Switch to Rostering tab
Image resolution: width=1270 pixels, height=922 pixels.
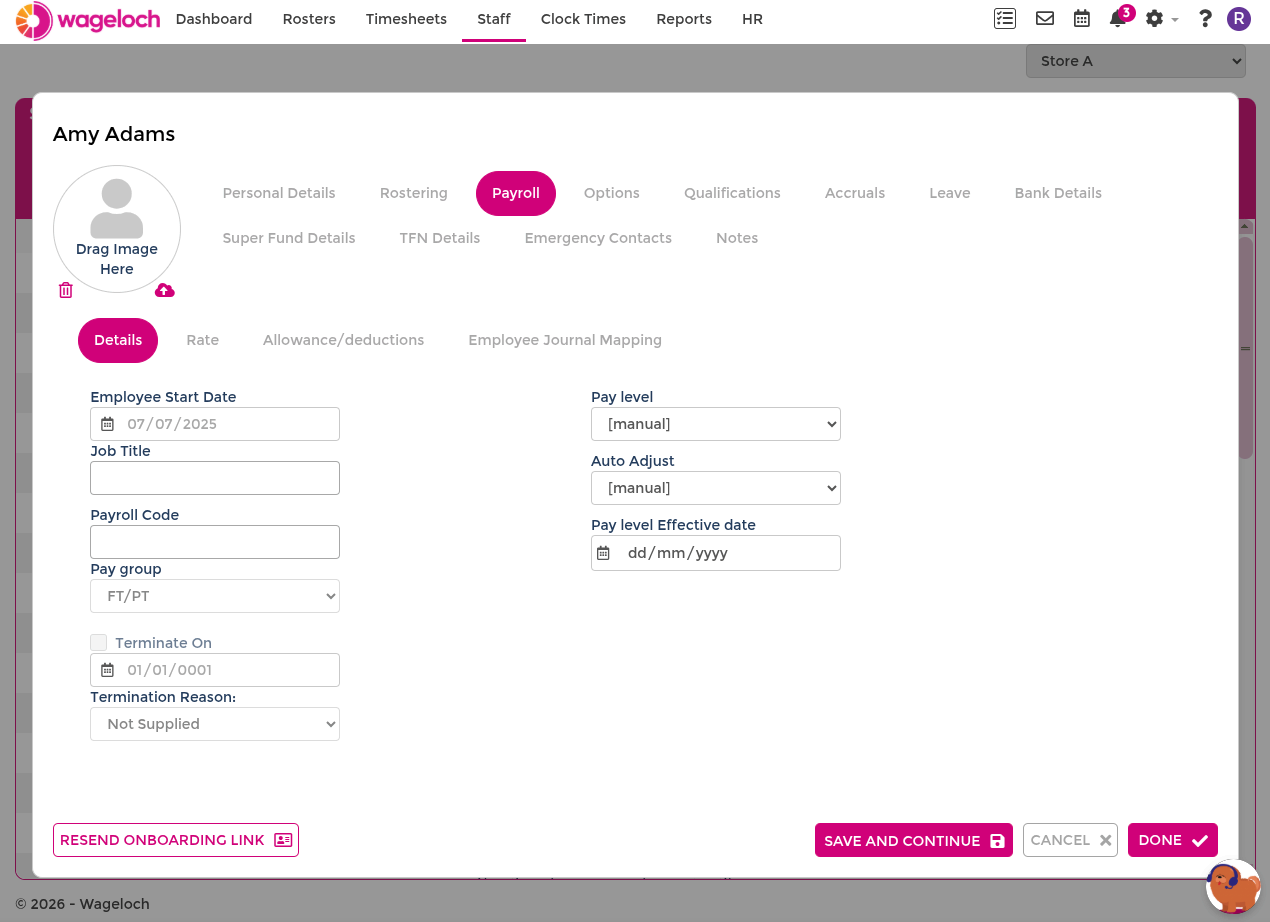(414, 193)
